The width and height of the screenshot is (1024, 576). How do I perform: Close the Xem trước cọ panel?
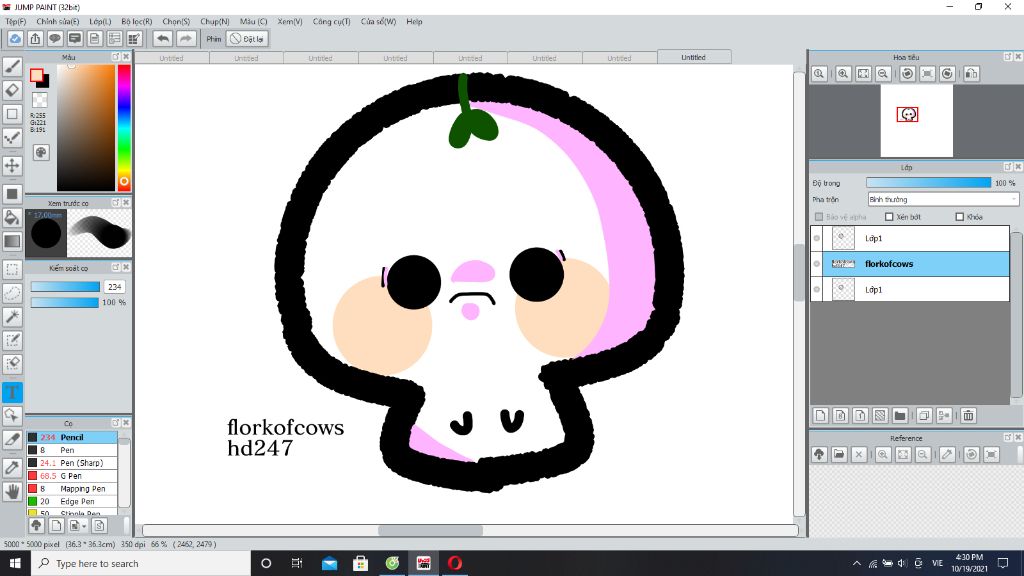(x=126, y=202)
